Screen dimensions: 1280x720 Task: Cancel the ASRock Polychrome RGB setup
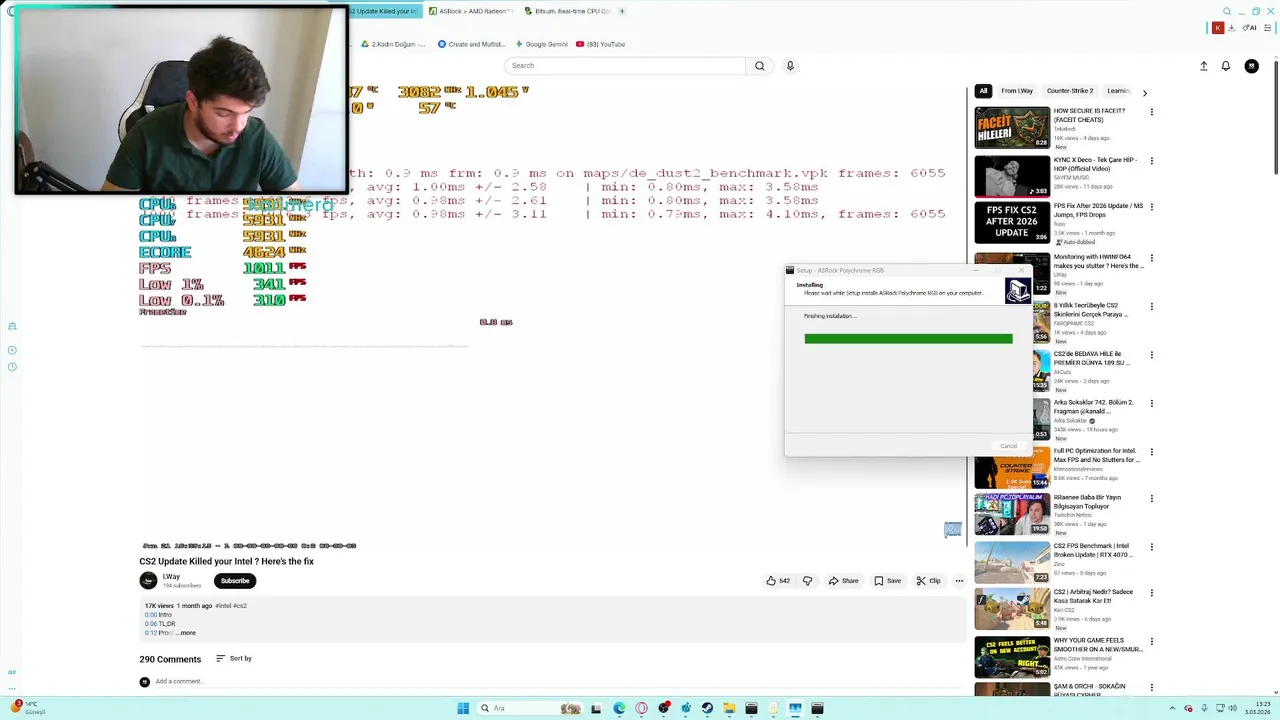[x=1008, y=446]
